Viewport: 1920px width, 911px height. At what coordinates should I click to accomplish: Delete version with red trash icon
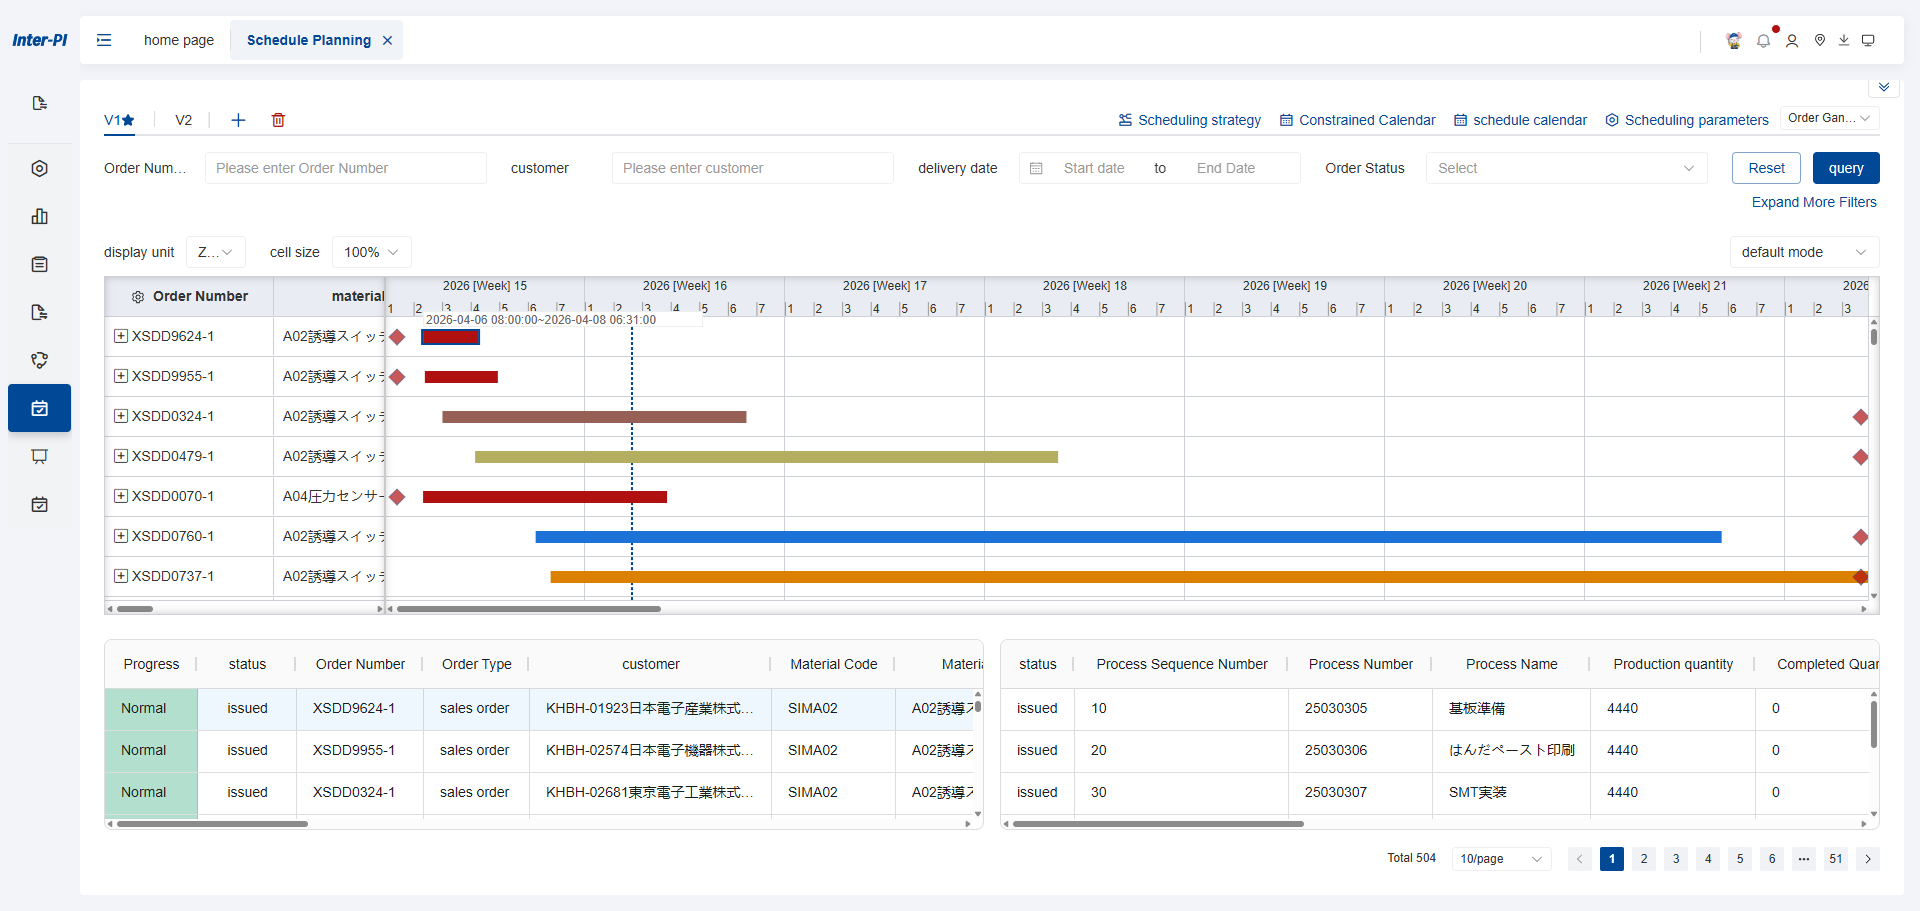click(x=278, y=120)
